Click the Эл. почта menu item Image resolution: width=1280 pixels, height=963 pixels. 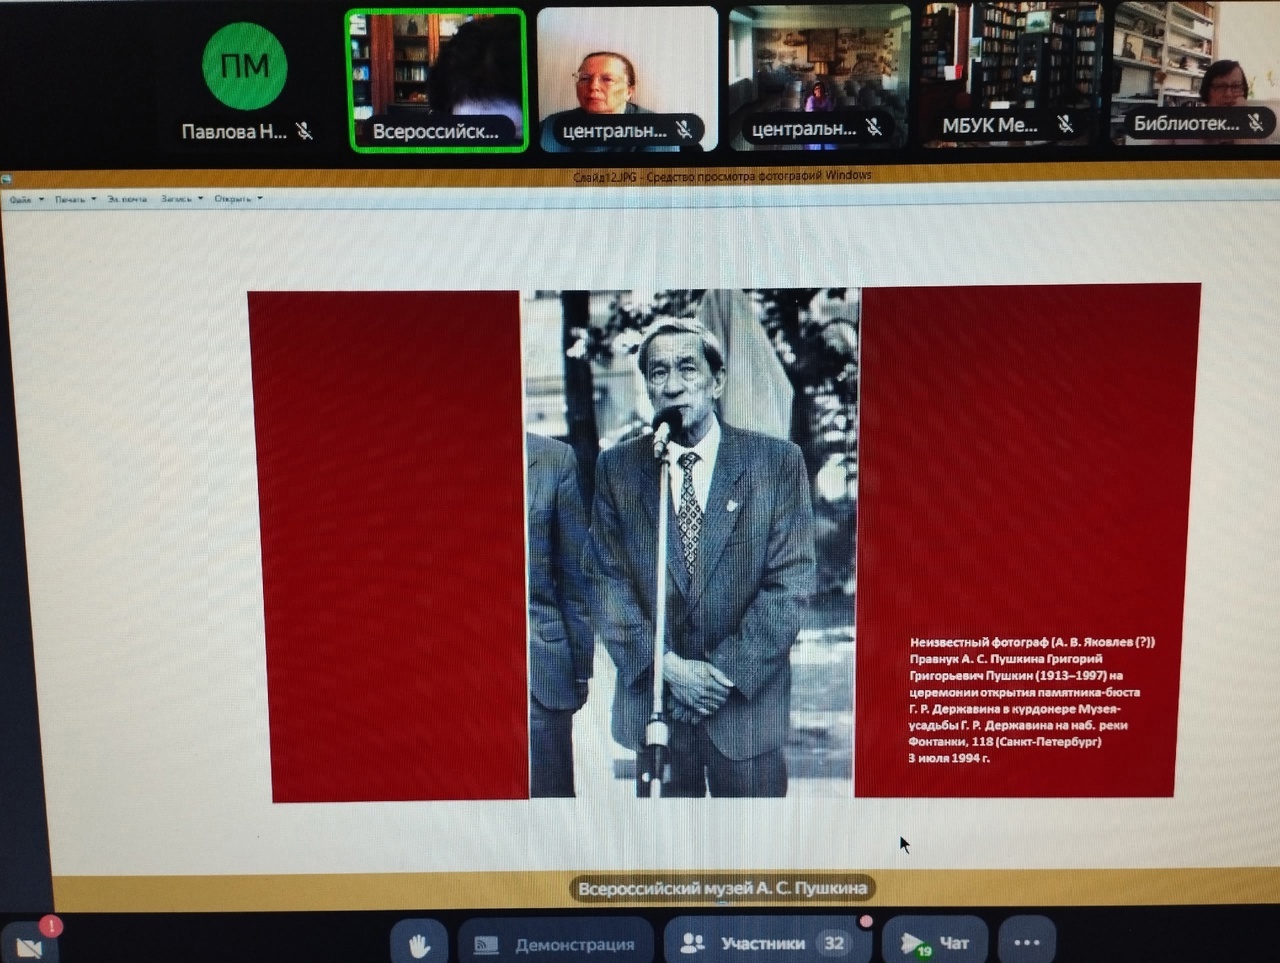tap(127, 200)
